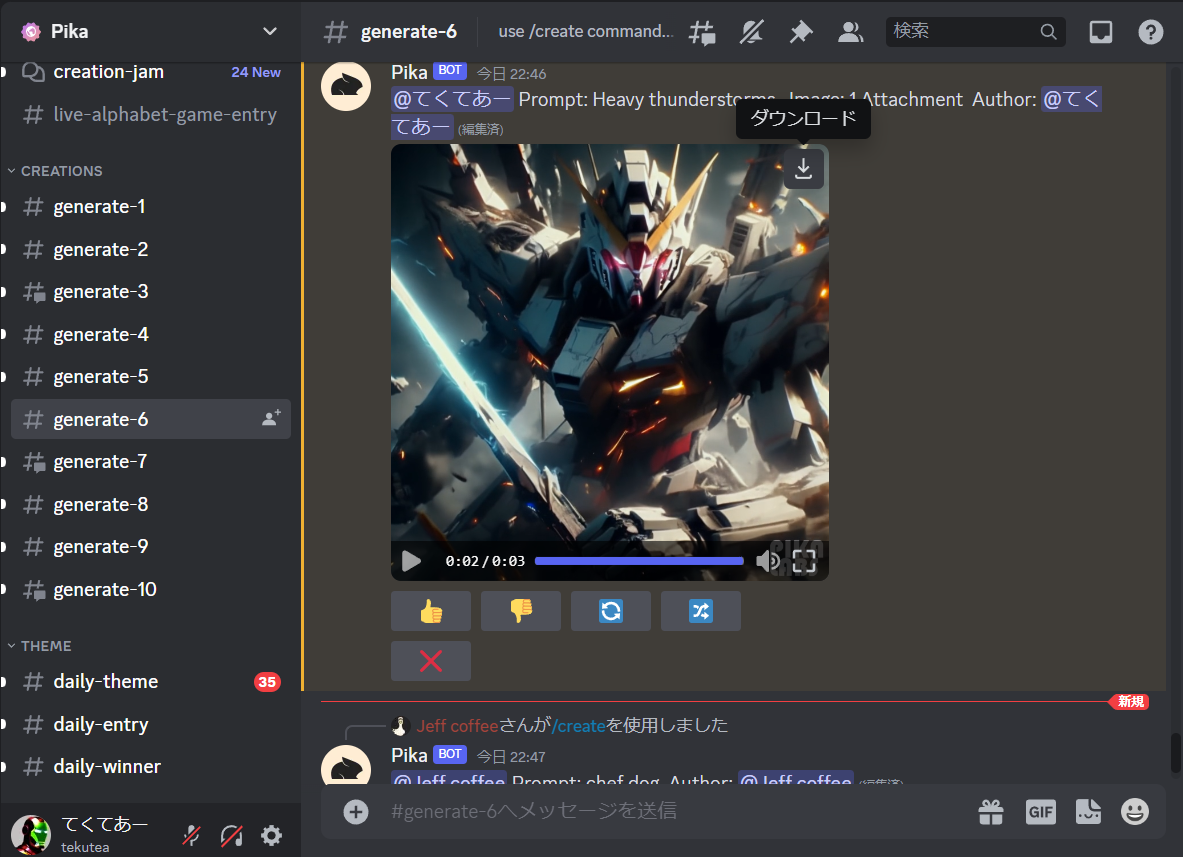Click the generate-6 channel header hash icon
The width and height of the screenshot is (1183, 857).
click(335, 32)
